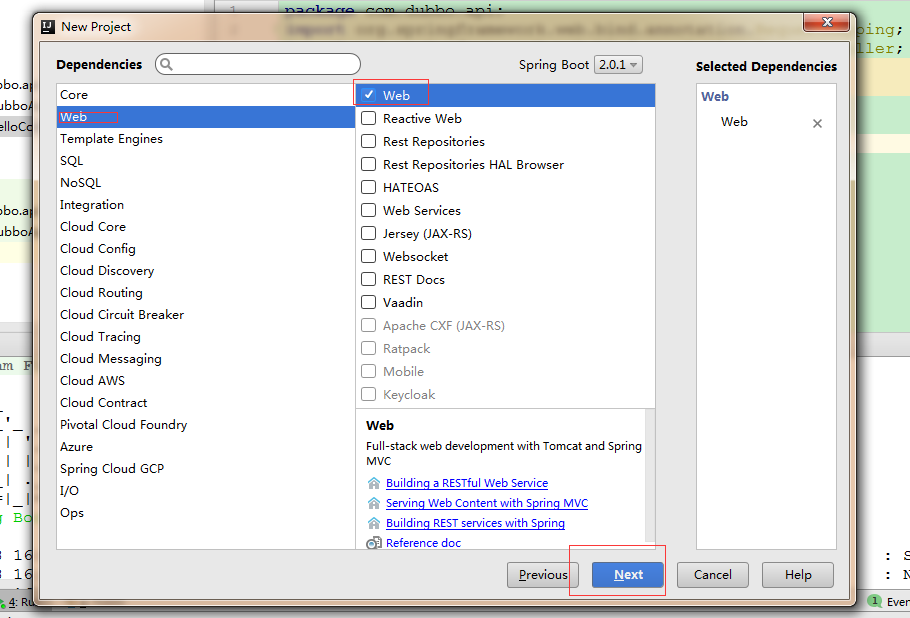The width and height of the screenshot is (910, 618).
Task: Click the Reference doc icon
Action: (374, 543)
